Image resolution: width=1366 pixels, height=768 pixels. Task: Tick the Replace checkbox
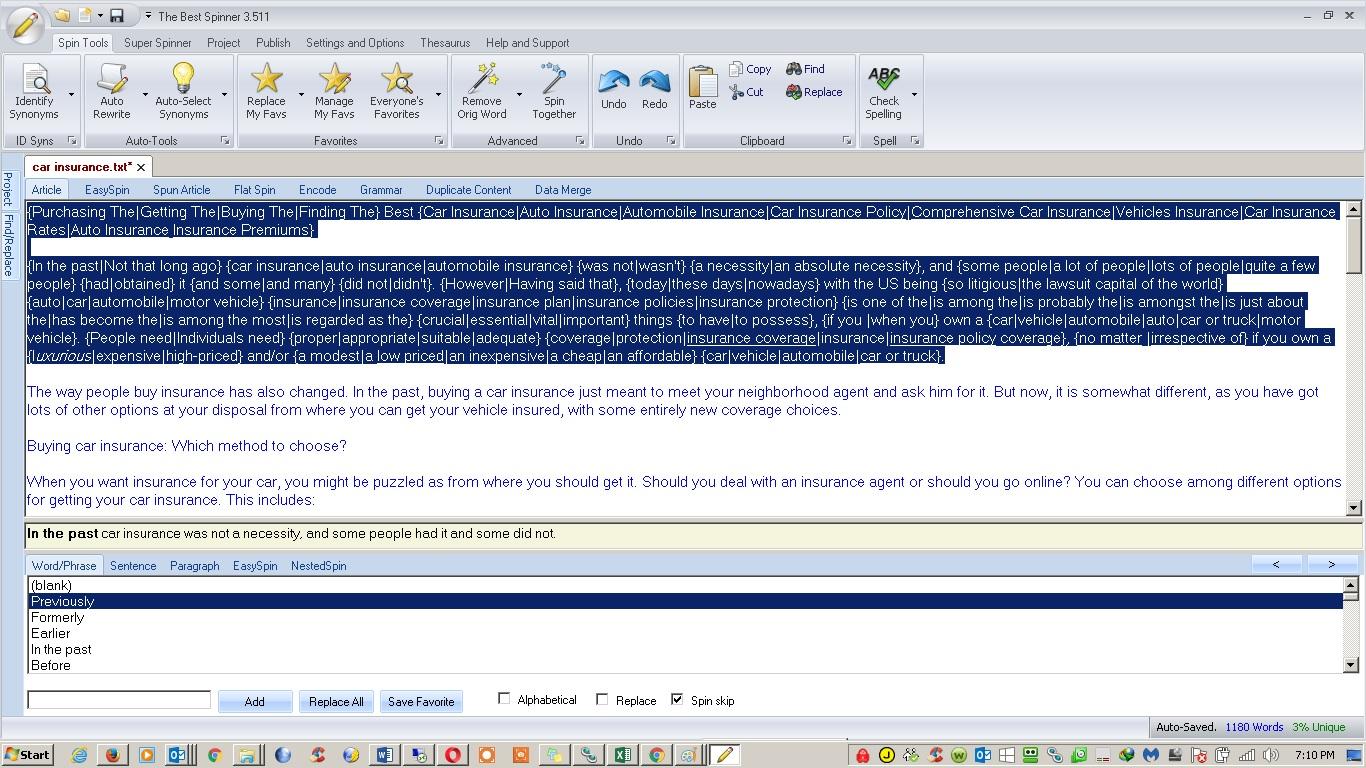(x=602, y=700)
